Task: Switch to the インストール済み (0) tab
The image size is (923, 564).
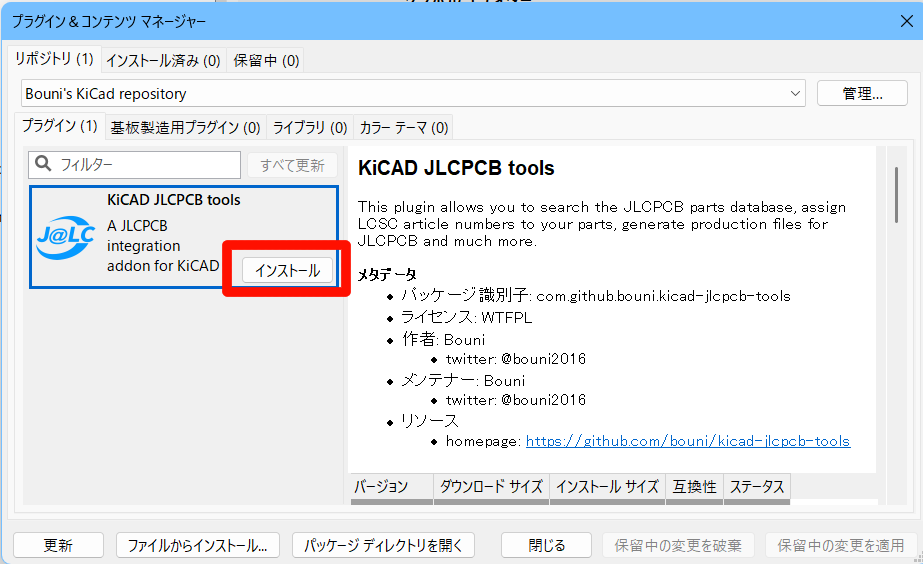Action: [x=163, y=61]
